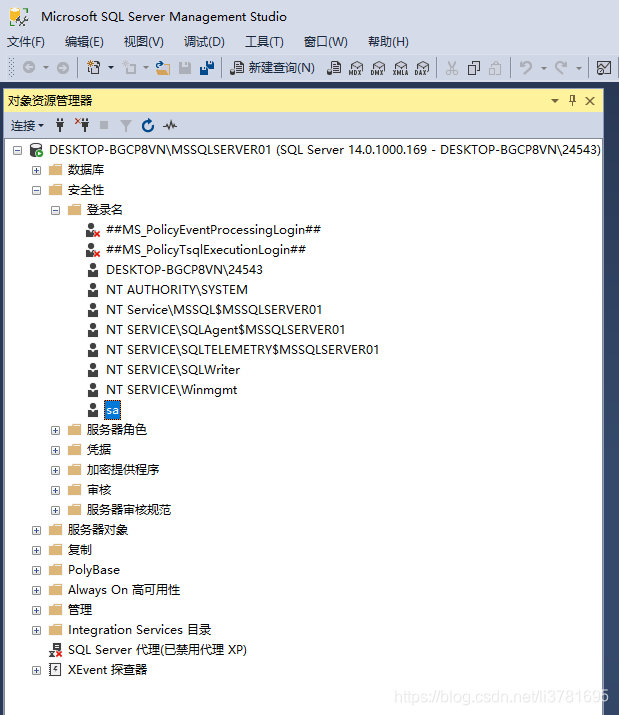The height and width of the screenshot is (715, 619).
Task: Click the Connect plug icon in Object Explorer
Action: (x=60, y=125)
